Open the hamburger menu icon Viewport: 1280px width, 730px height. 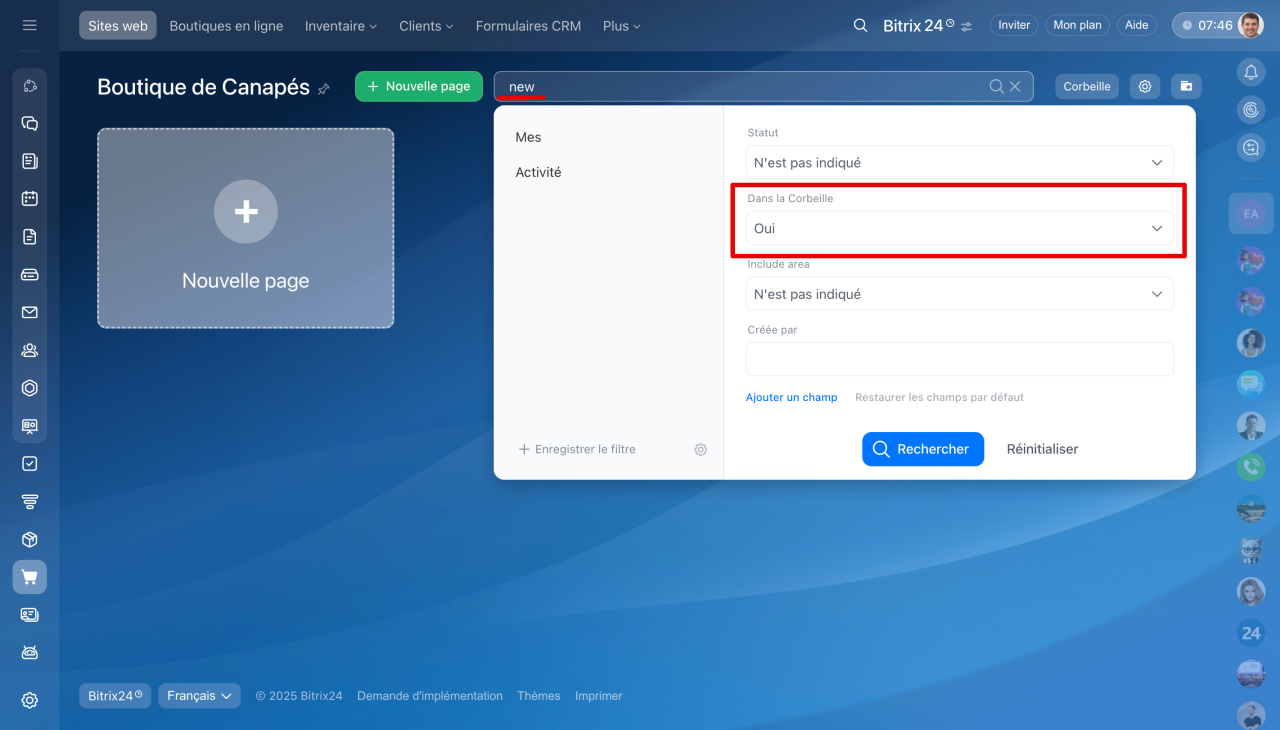30,25
